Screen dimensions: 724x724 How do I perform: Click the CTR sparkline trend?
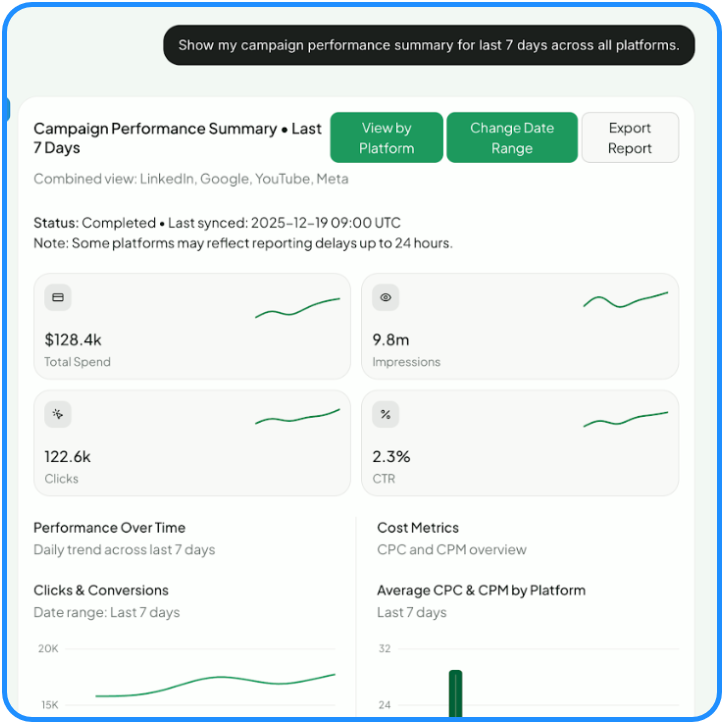[x=625, y=418]
